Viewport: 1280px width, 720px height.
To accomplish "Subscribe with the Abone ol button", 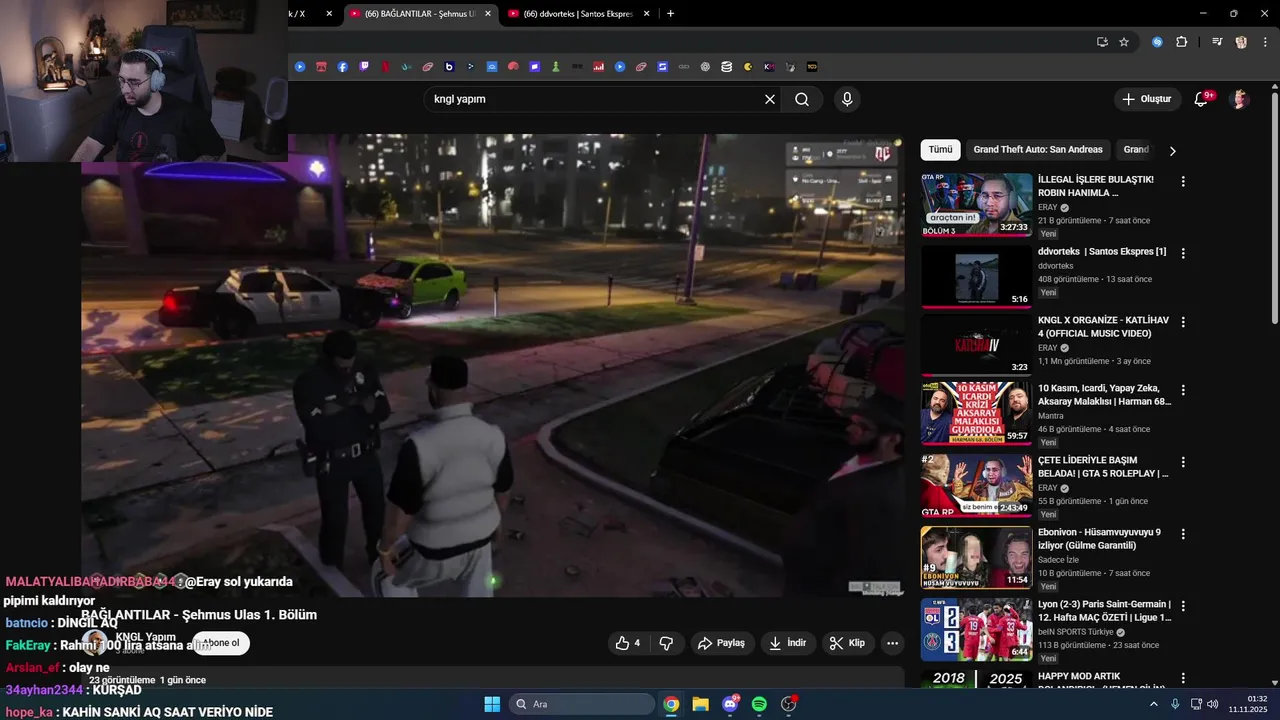I will click(221, 643).
